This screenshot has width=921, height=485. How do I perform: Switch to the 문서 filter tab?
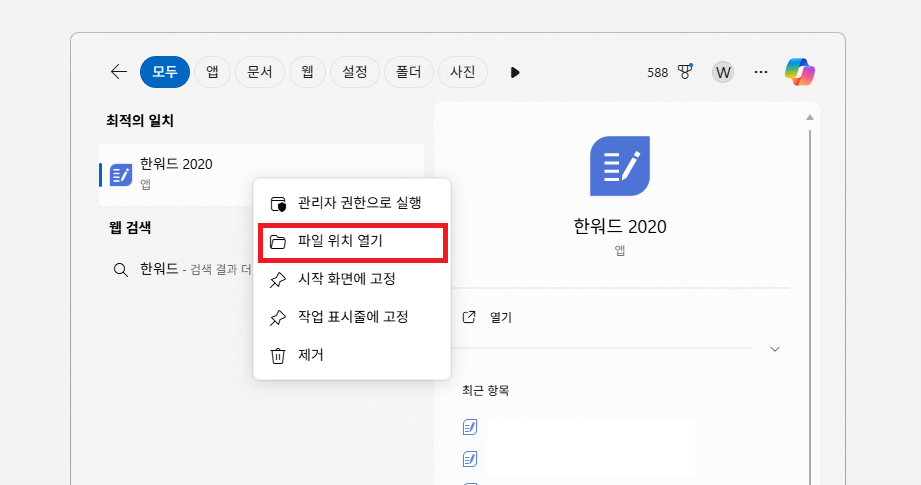(x=260, y=72)
